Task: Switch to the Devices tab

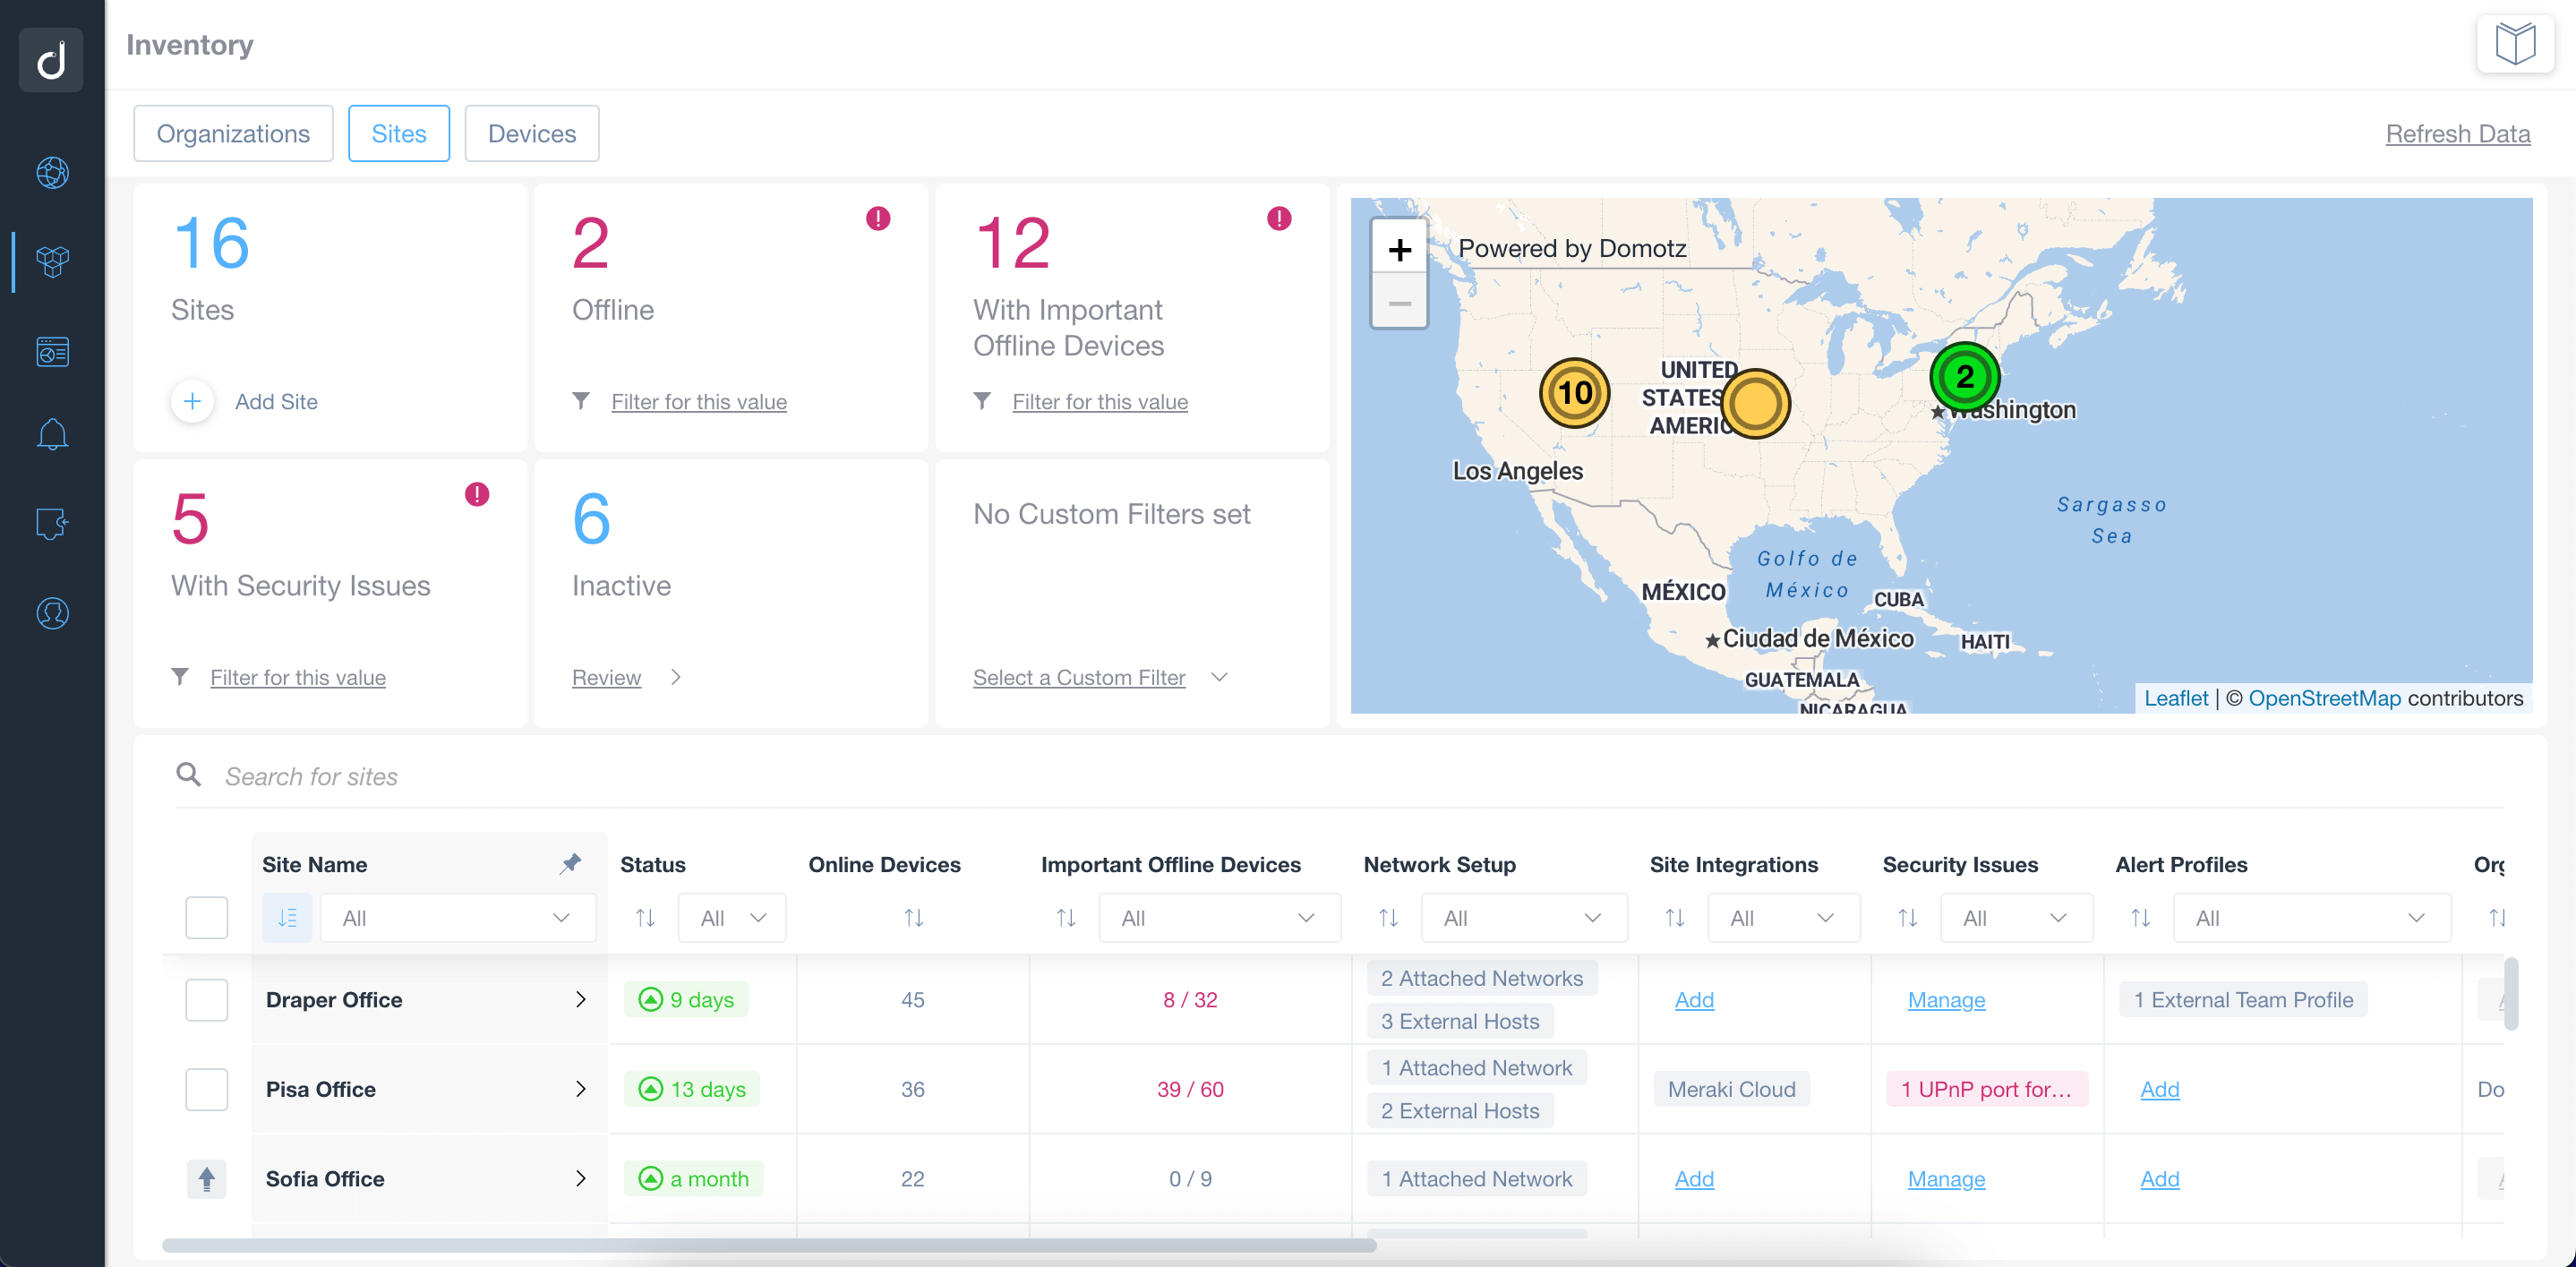Action: point(532,133)
